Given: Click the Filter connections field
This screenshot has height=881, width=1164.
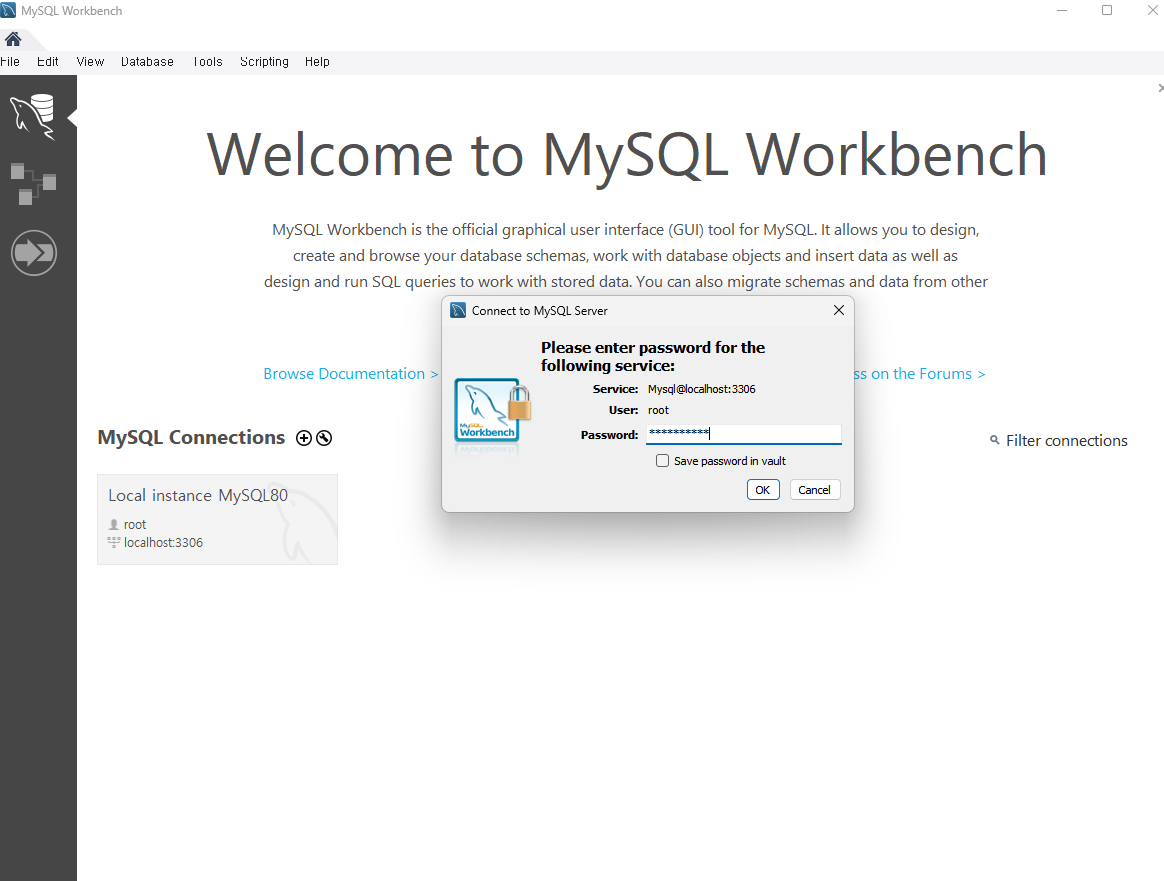Looking at the screenshot, I should 1066,441.
